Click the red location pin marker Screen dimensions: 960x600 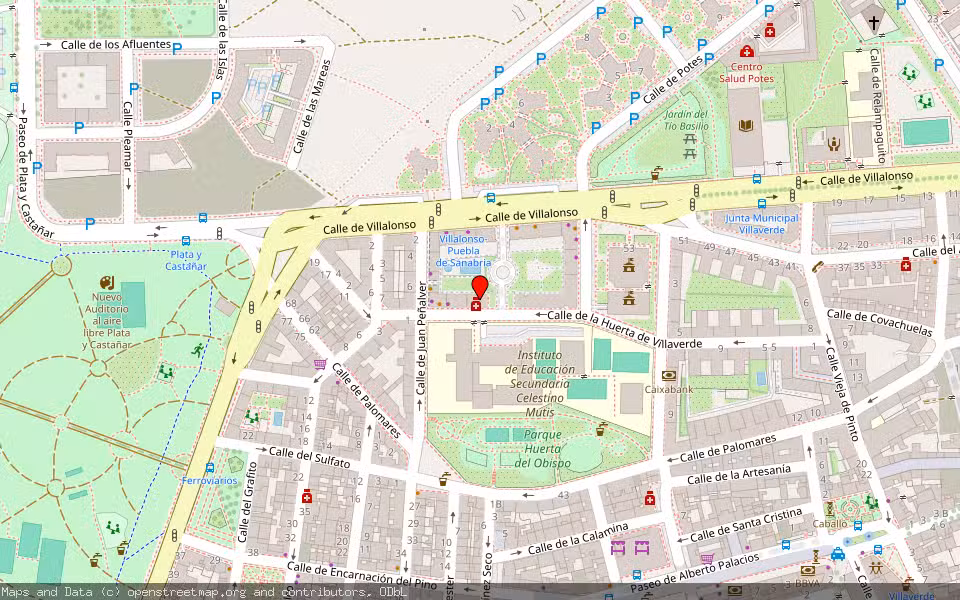[479, 288]
